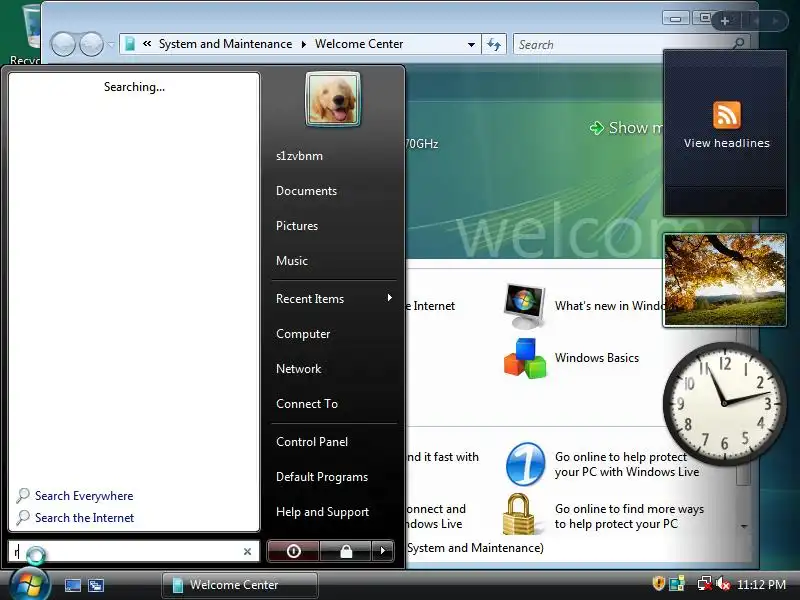Click Switch between windows quick launch icon
Viewport: 800px width, 600px height.
tap(96, 585)
